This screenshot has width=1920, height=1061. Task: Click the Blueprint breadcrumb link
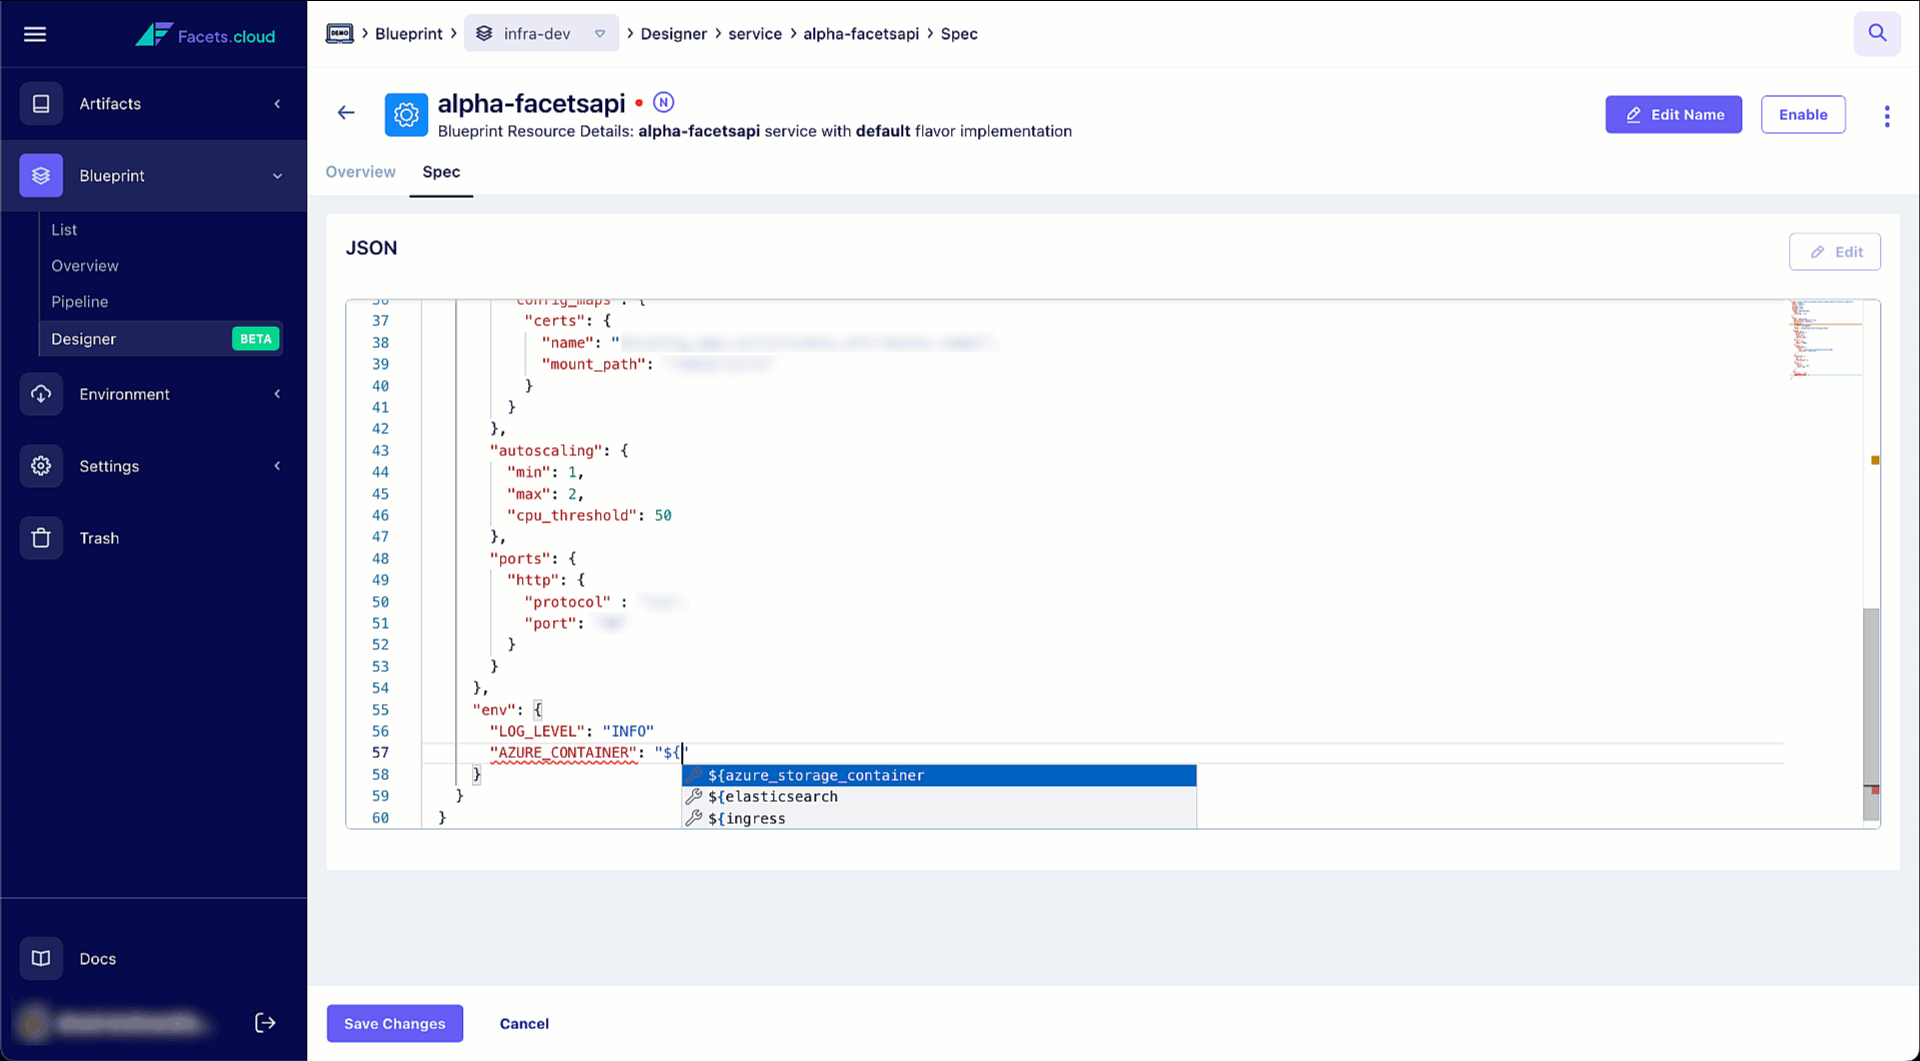(x=409, y=34)
